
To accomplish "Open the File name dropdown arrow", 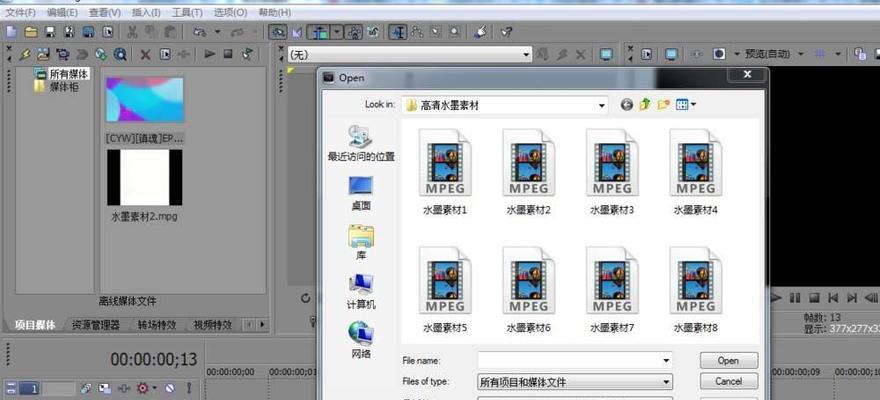I will [x=666, y=360].
